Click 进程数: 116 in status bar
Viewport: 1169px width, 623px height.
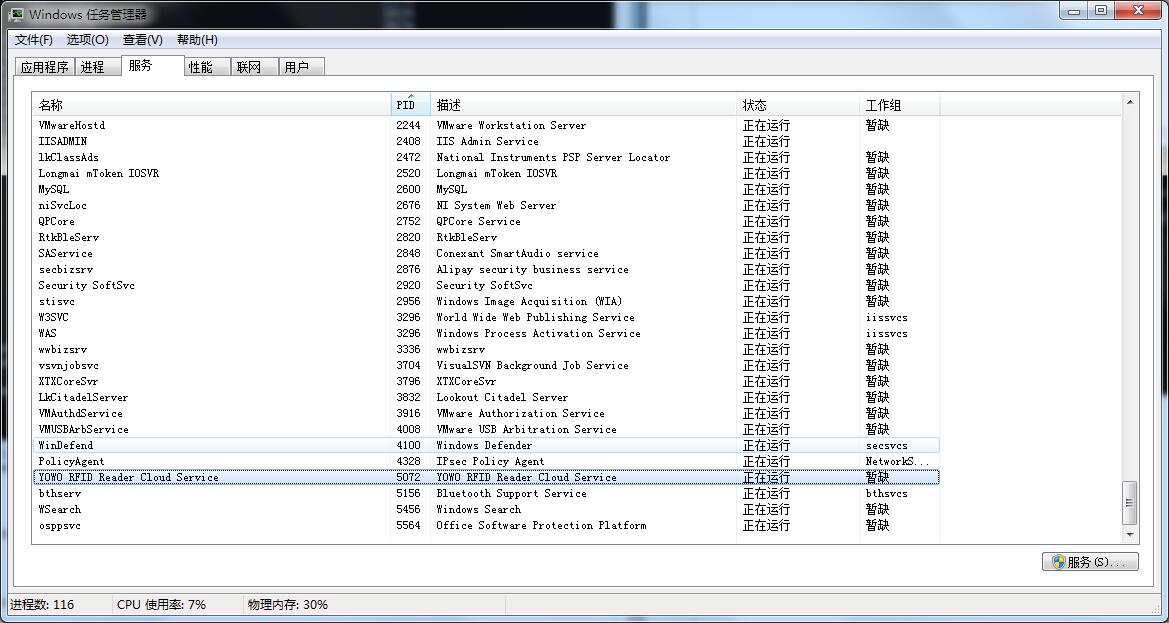[x=42, y=604]
